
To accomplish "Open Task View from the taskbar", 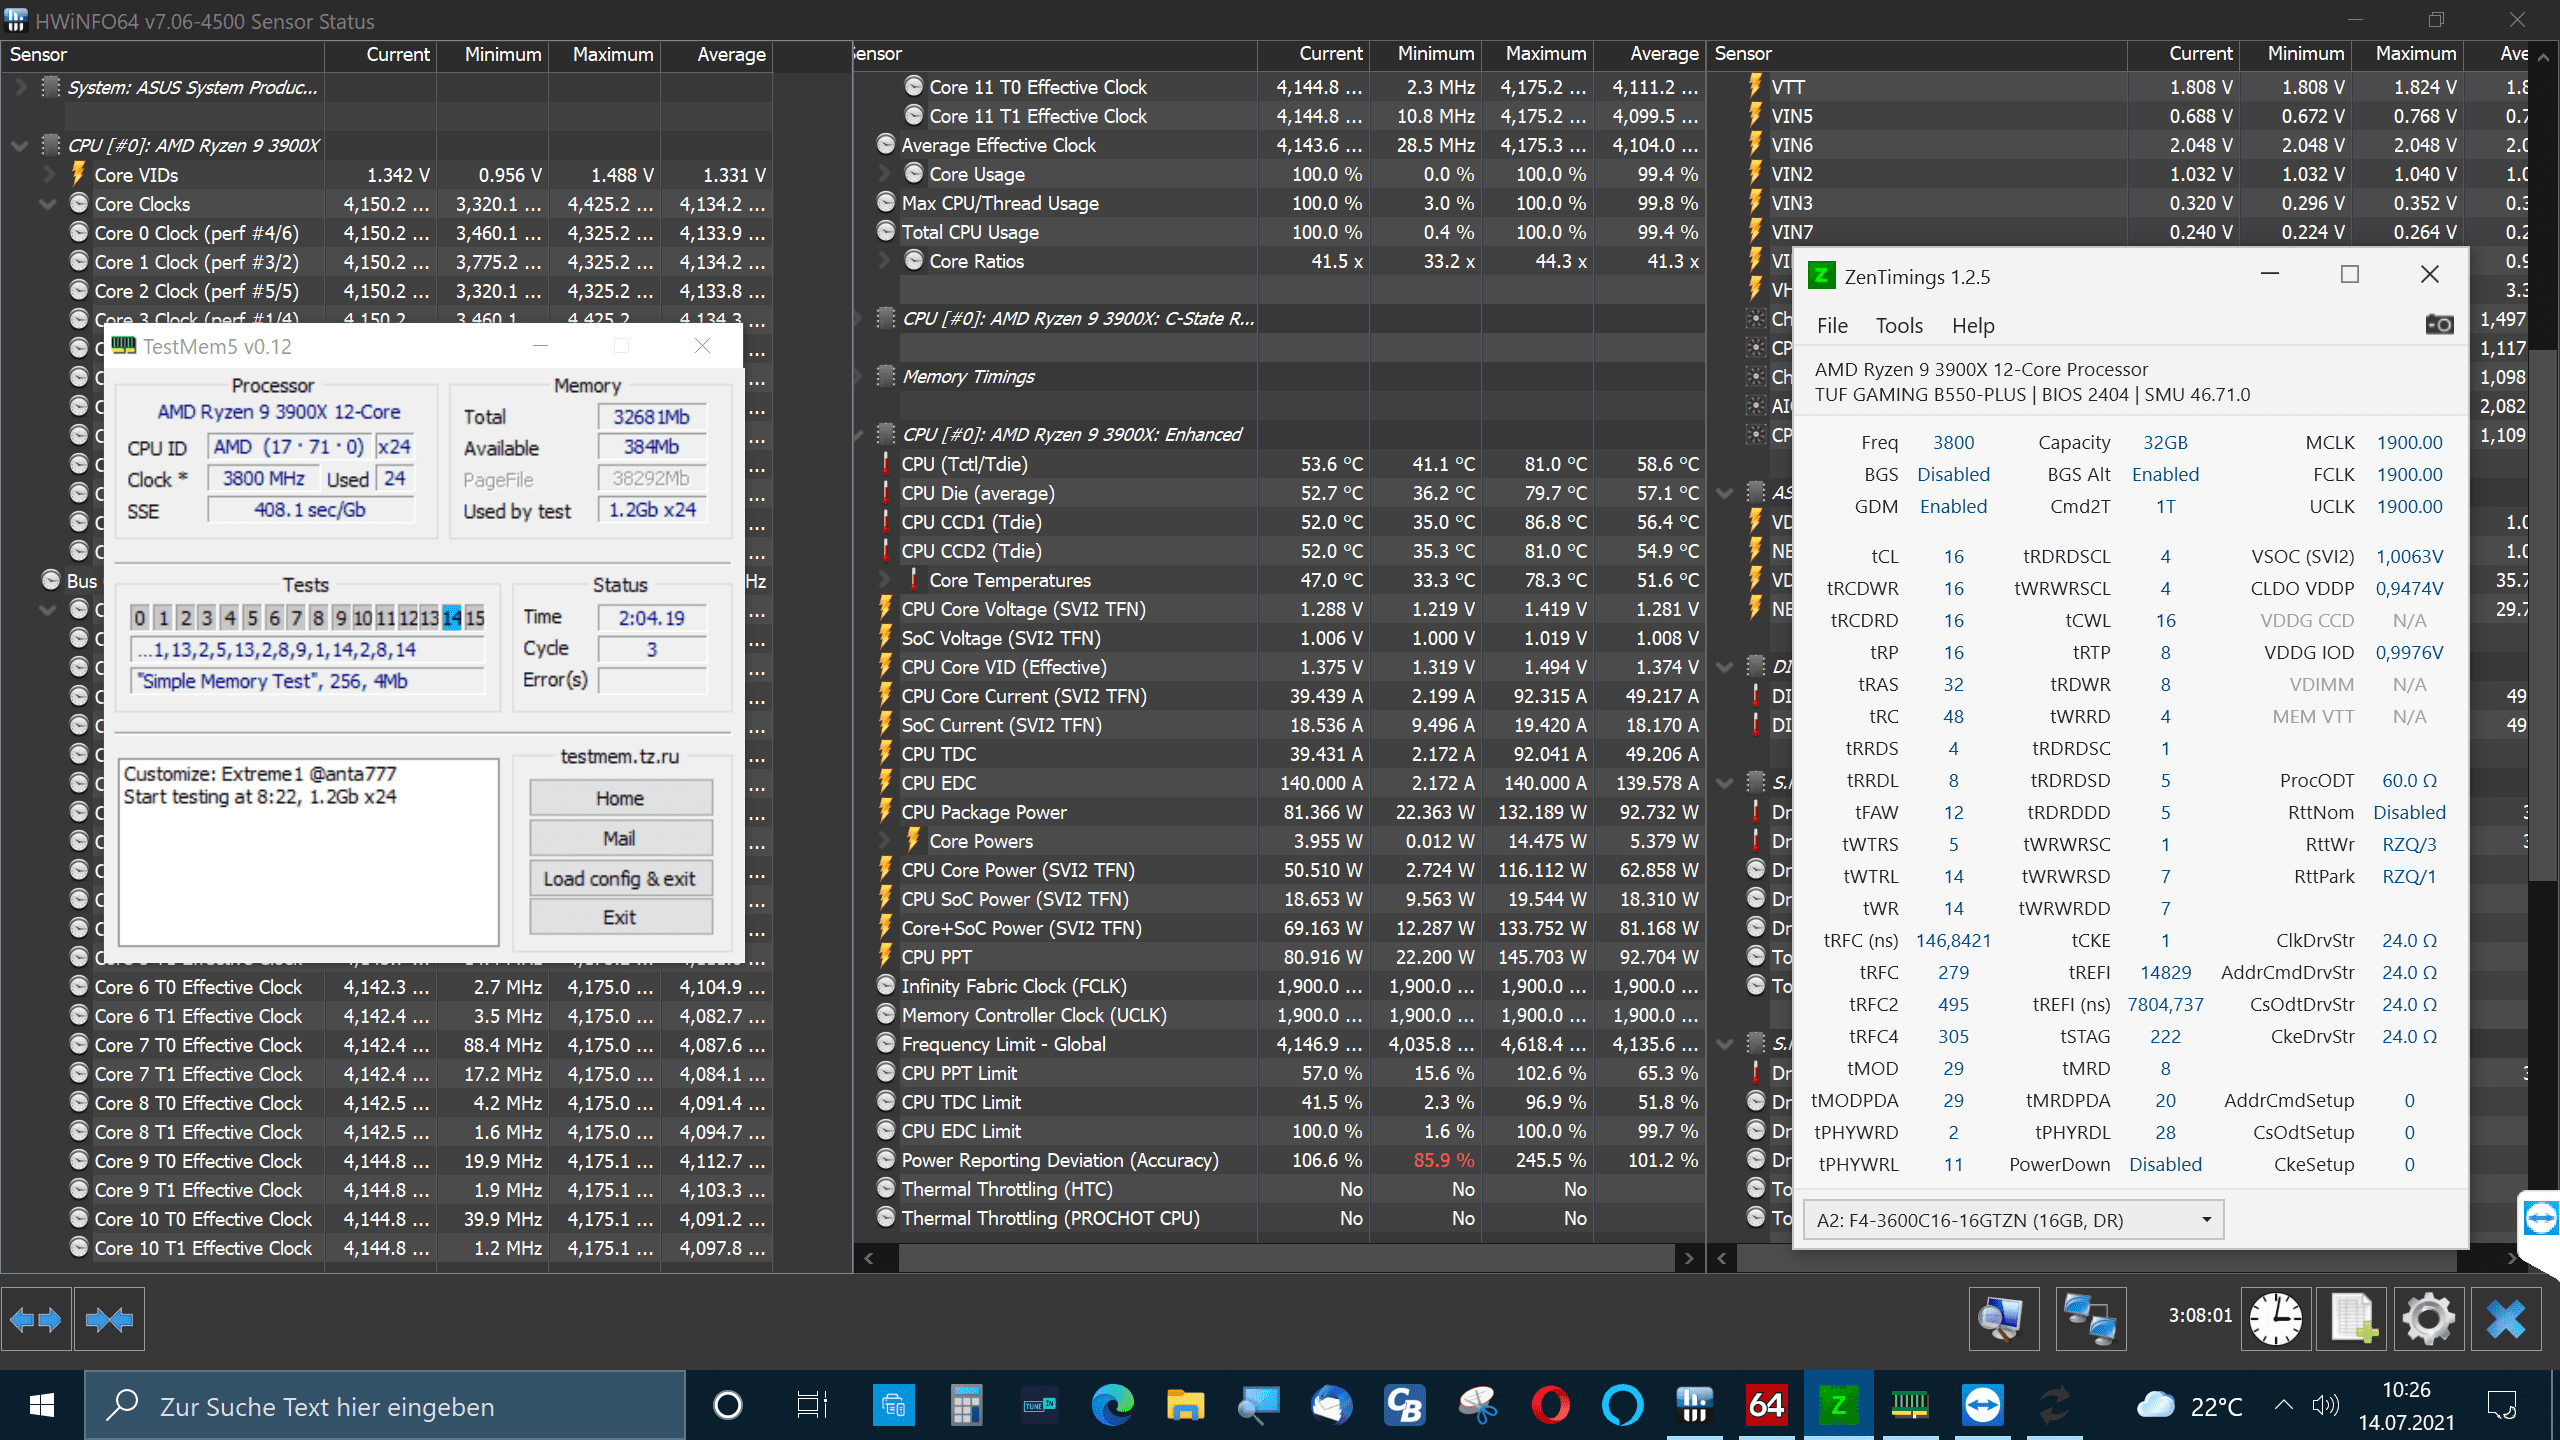I will (812, 1406).
